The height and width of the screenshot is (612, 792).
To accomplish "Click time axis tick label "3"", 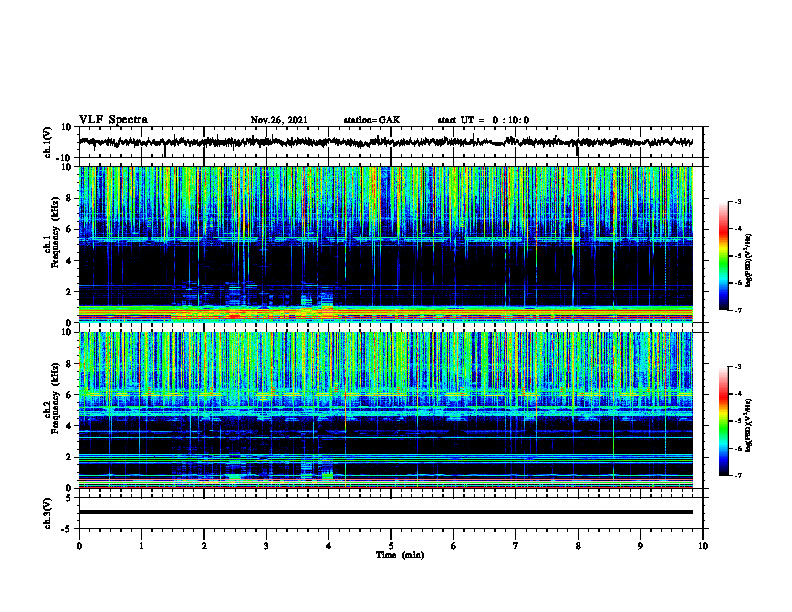I will click(266, 546).
